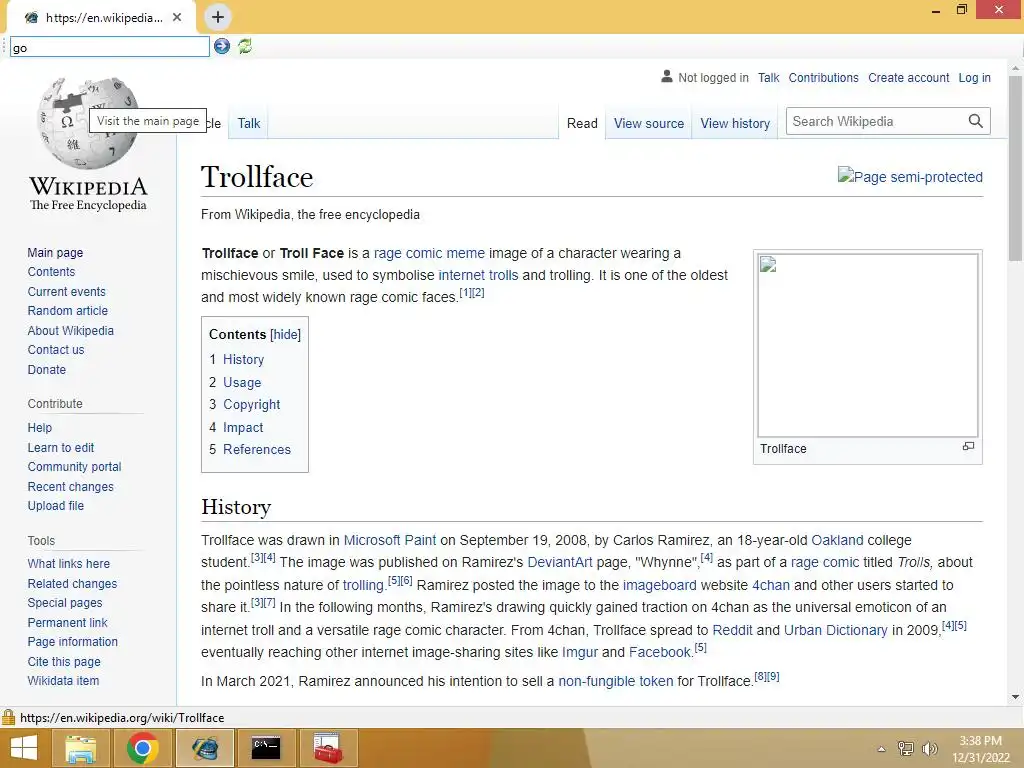Click Donate in sidebar
This screenshot has height=768, width=1024.
(x=46, y=370)
